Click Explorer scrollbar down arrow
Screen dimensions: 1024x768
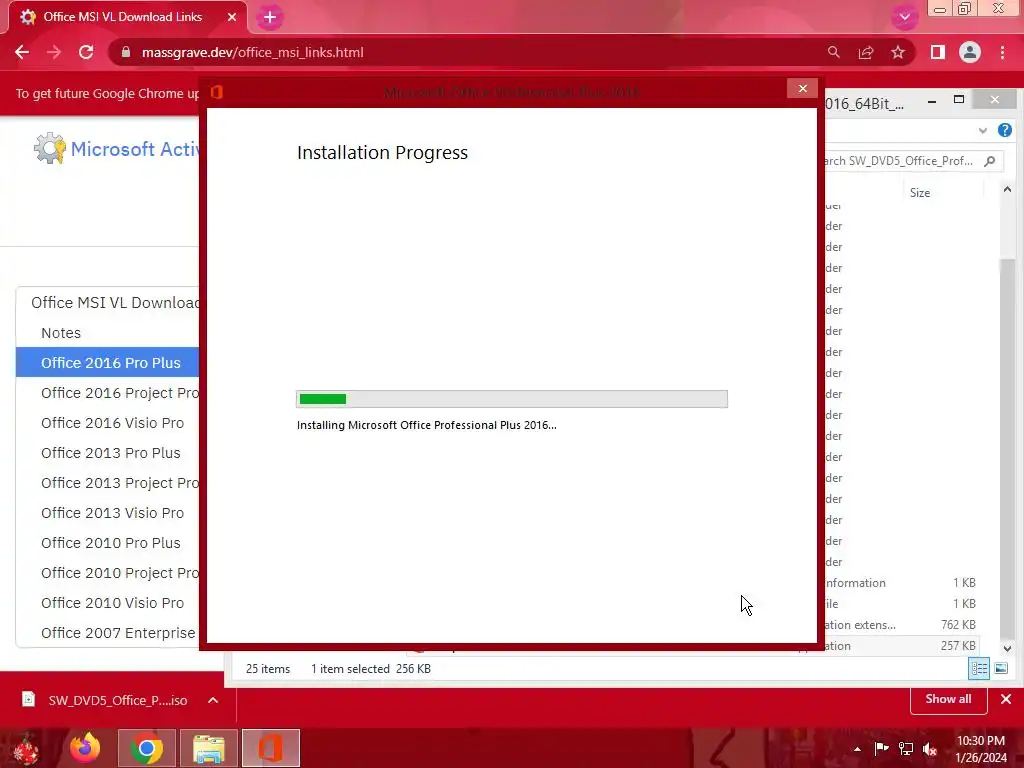coord(1007,648)
